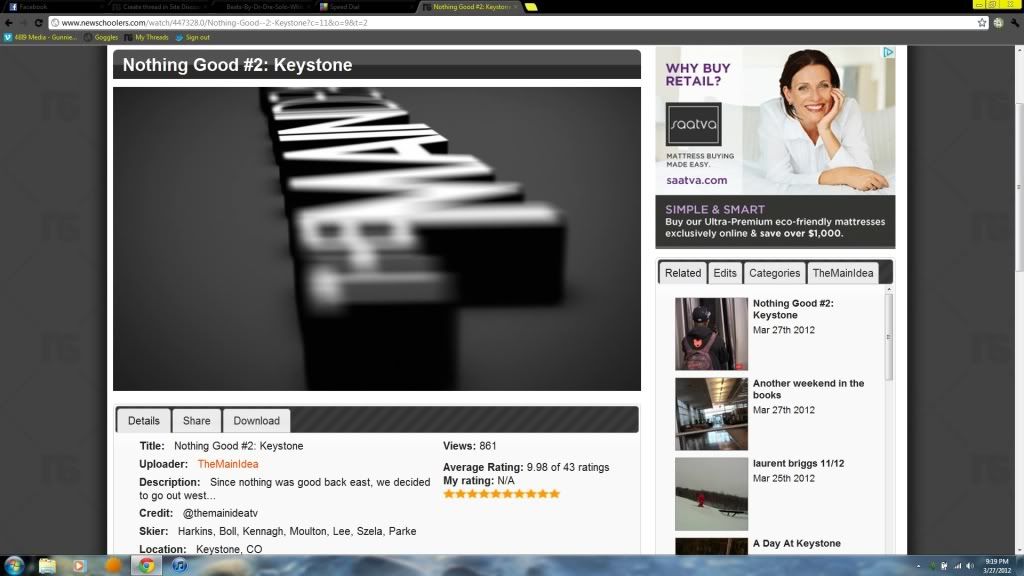This screenshot has width=1024, height=576.
Task: Reload the page with the refresh icon
Action: point(37,22)
